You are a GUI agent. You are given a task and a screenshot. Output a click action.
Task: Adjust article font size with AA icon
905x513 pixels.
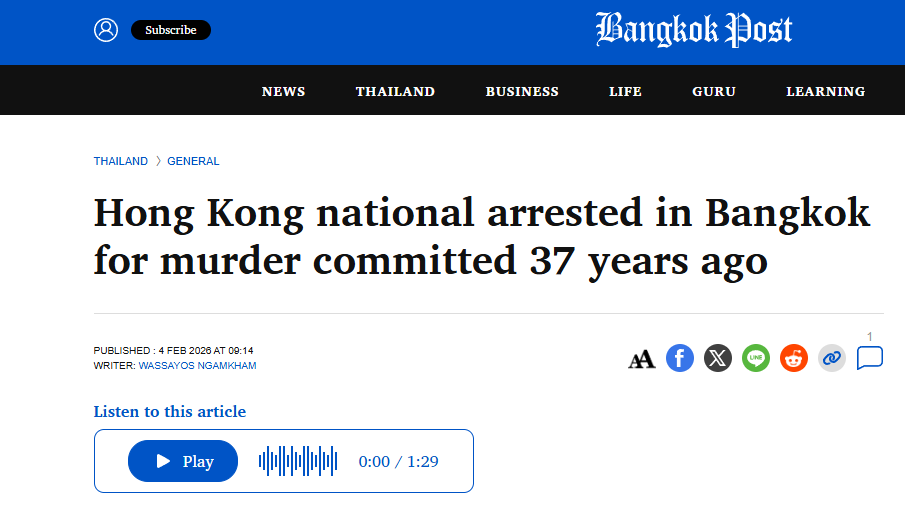[x=641, y=359]
